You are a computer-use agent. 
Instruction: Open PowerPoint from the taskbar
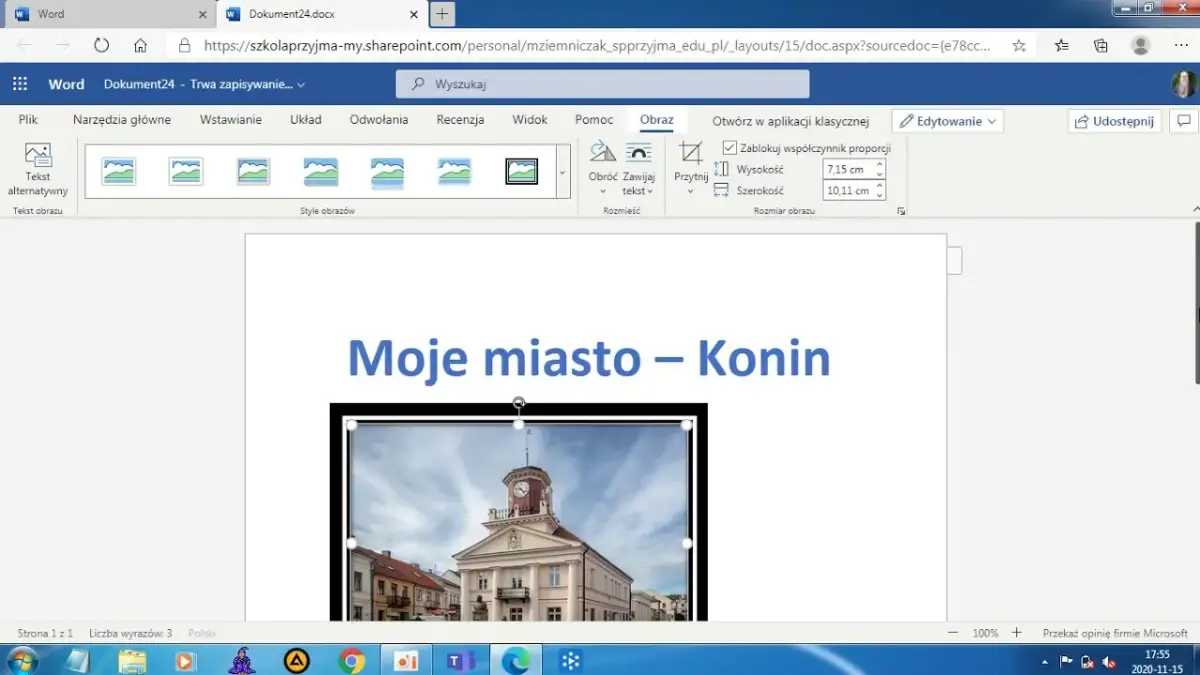pos(406,659)
